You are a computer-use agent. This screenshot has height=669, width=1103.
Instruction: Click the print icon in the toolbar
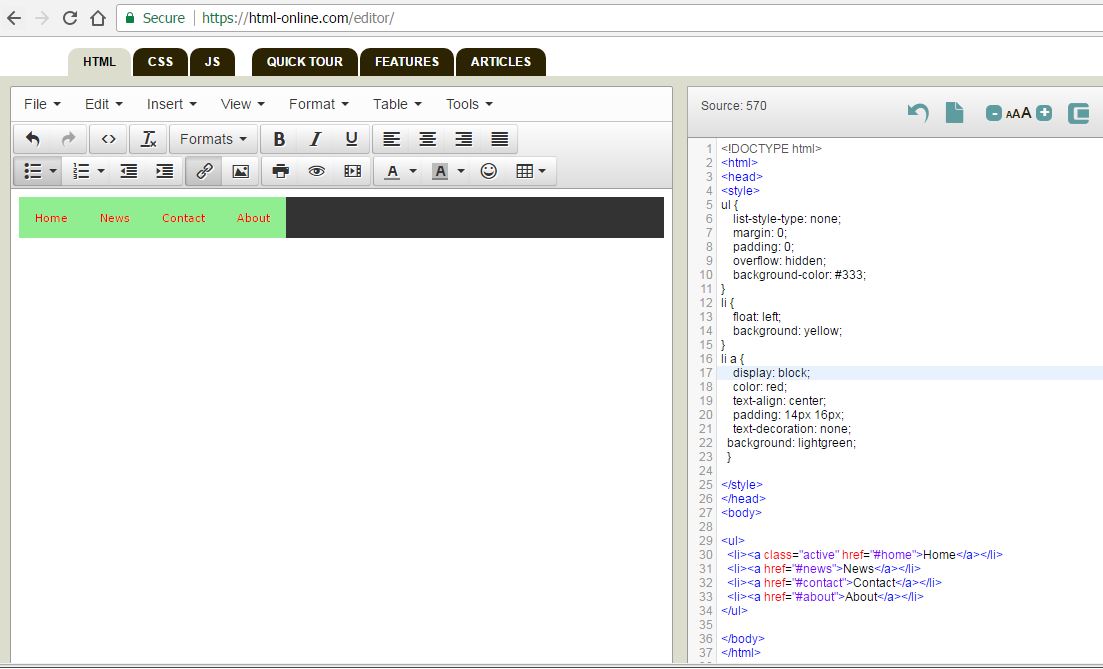[x=281, y=171]
